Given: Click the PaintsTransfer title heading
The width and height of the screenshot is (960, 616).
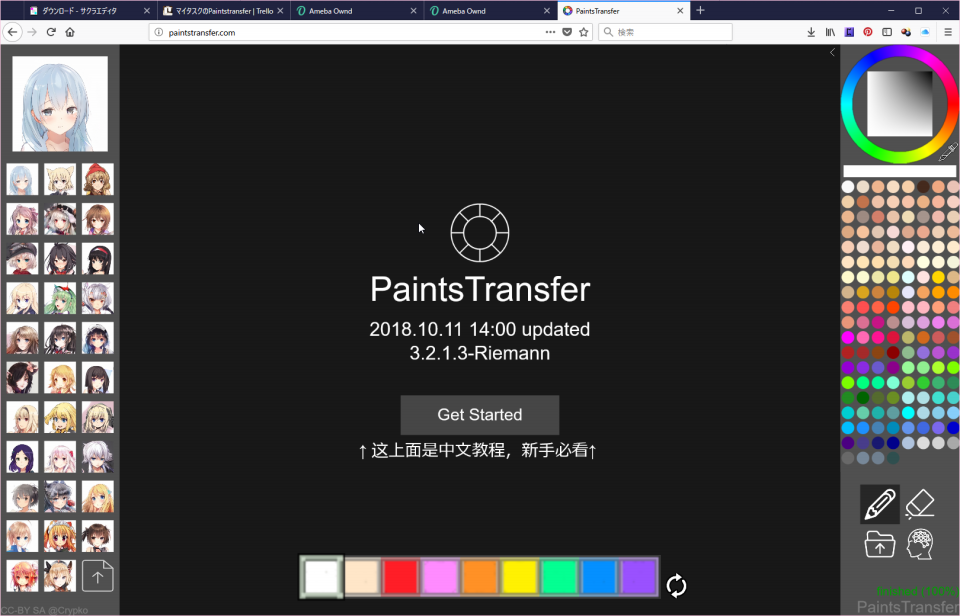Looking at the screenshot, I should 480,289.
